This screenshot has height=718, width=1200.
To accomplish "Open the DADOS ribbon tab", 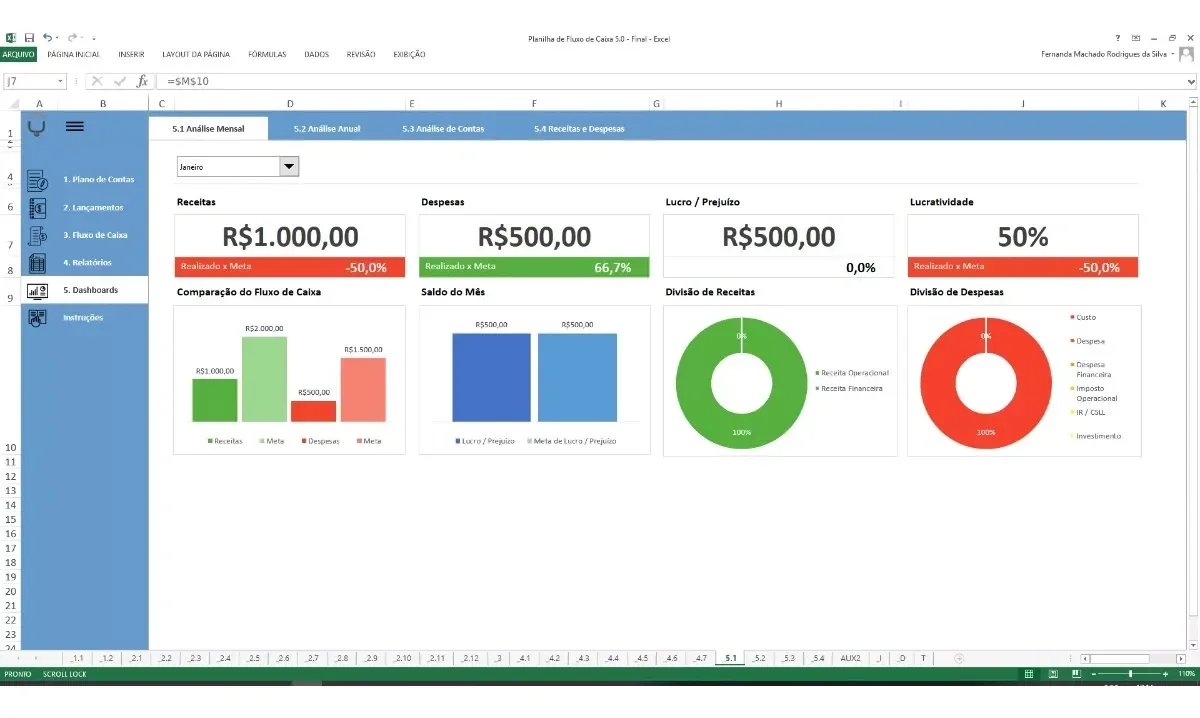I will point(316,54).
